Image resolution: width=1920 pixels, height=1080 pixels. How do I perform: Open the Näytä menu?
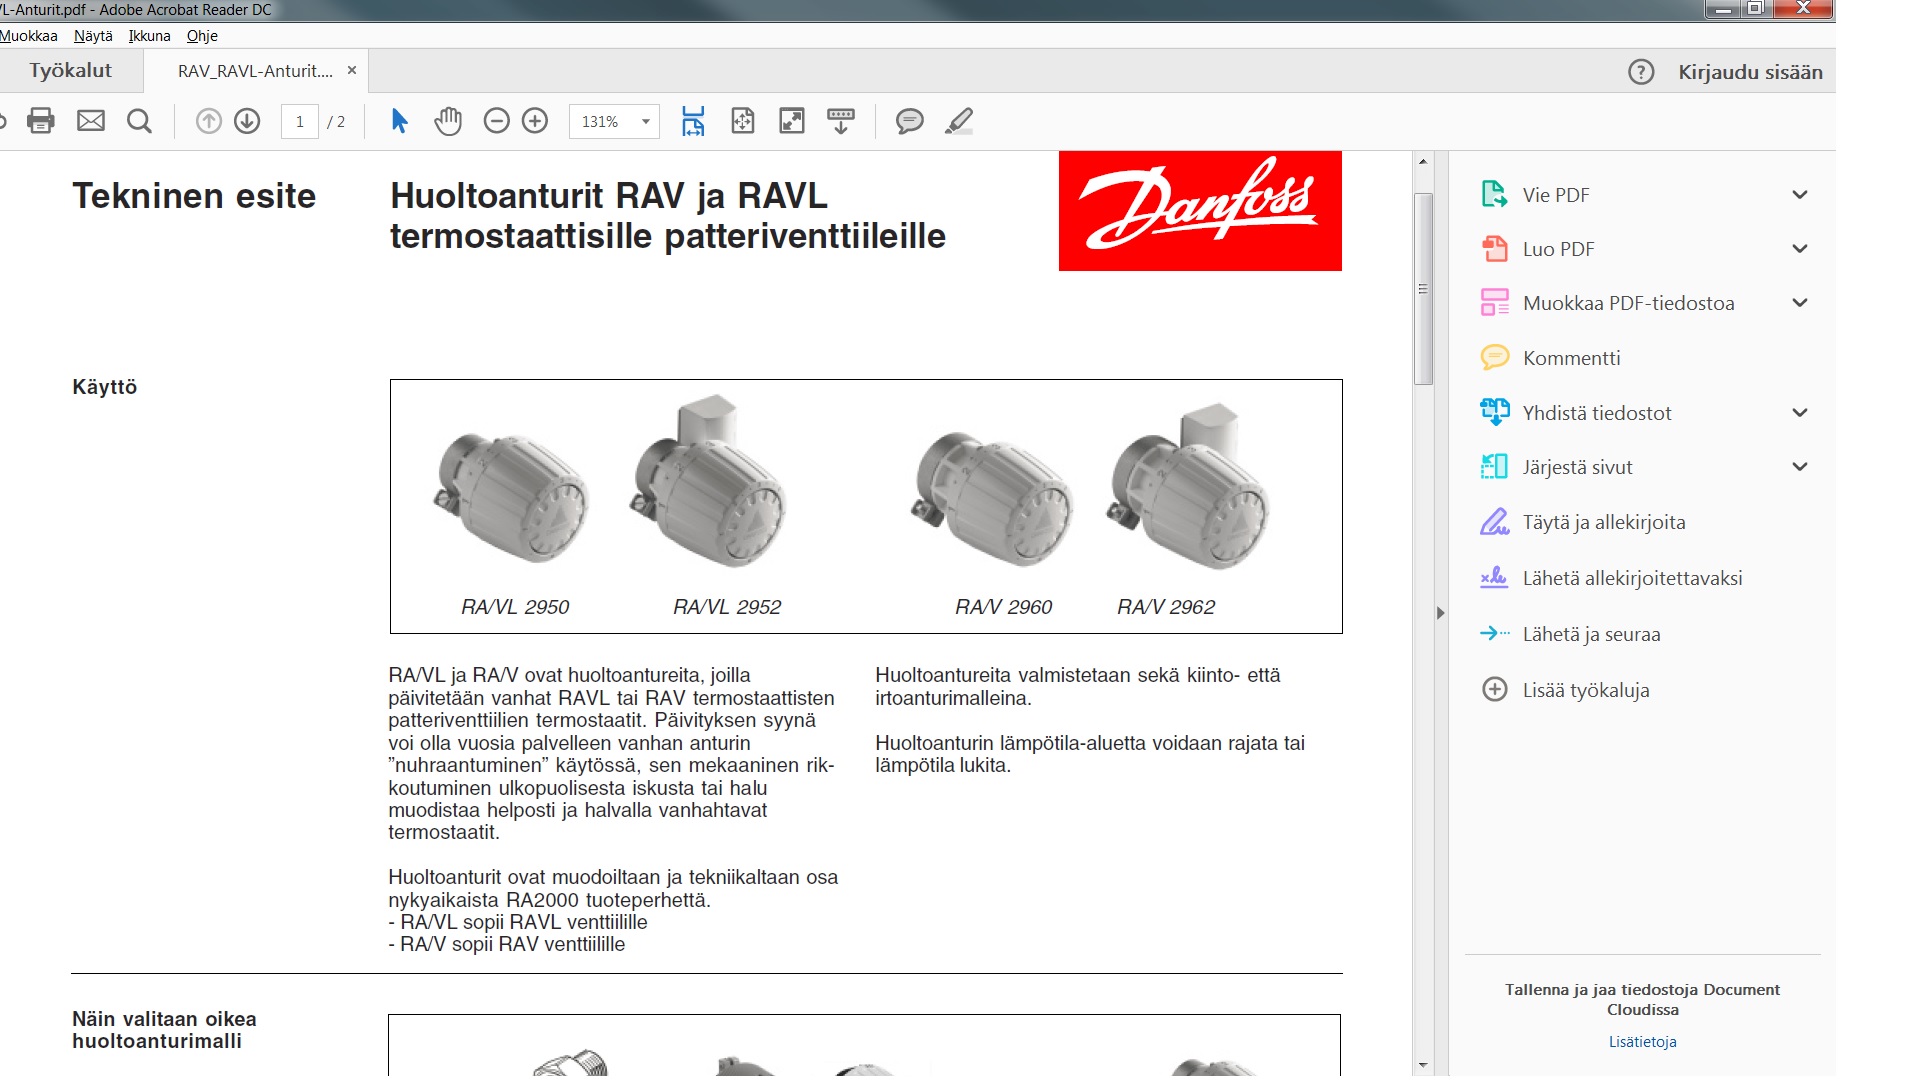pos(93,36)
